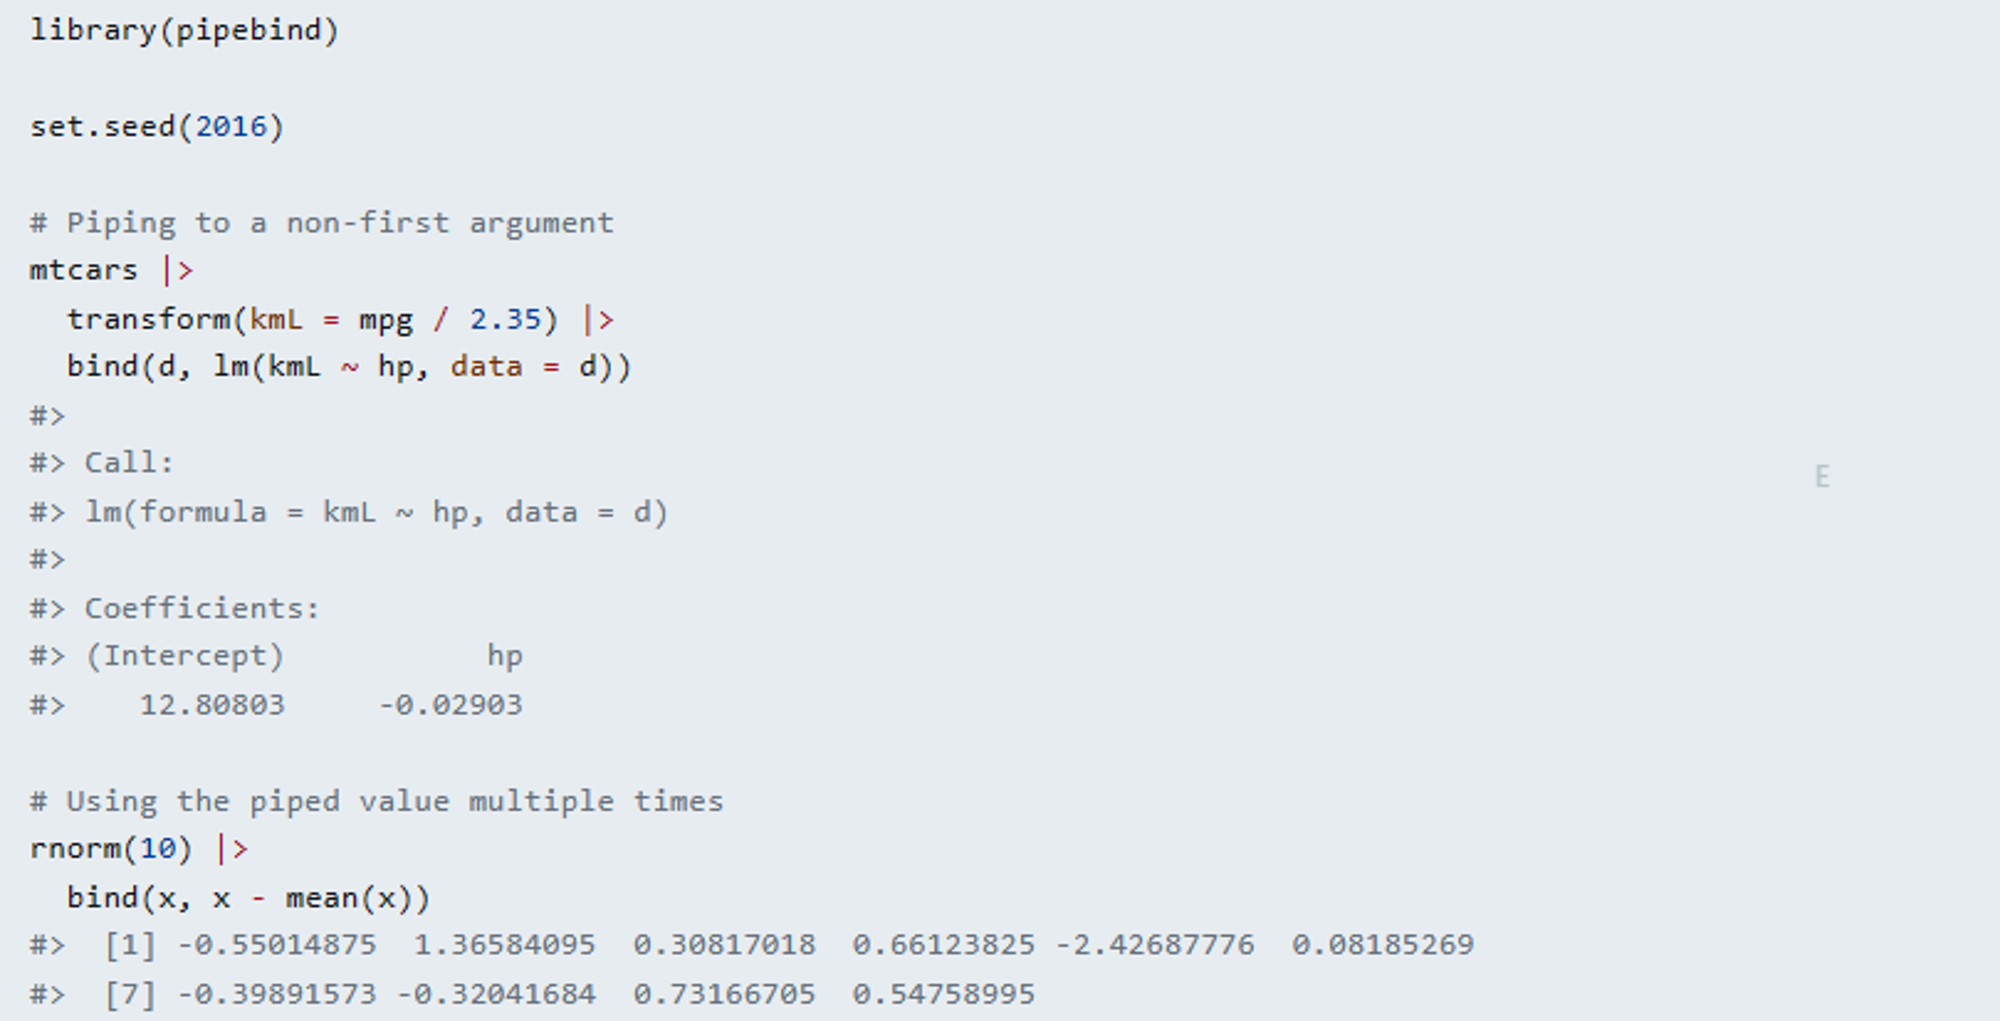Click the intercept value 12.80803
Screen dimensions: 2000x1021
212,705
